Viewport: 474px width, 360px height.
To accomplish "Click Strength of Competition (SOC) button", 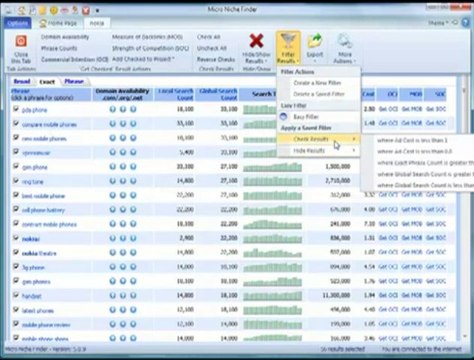I will coord(150,48).
